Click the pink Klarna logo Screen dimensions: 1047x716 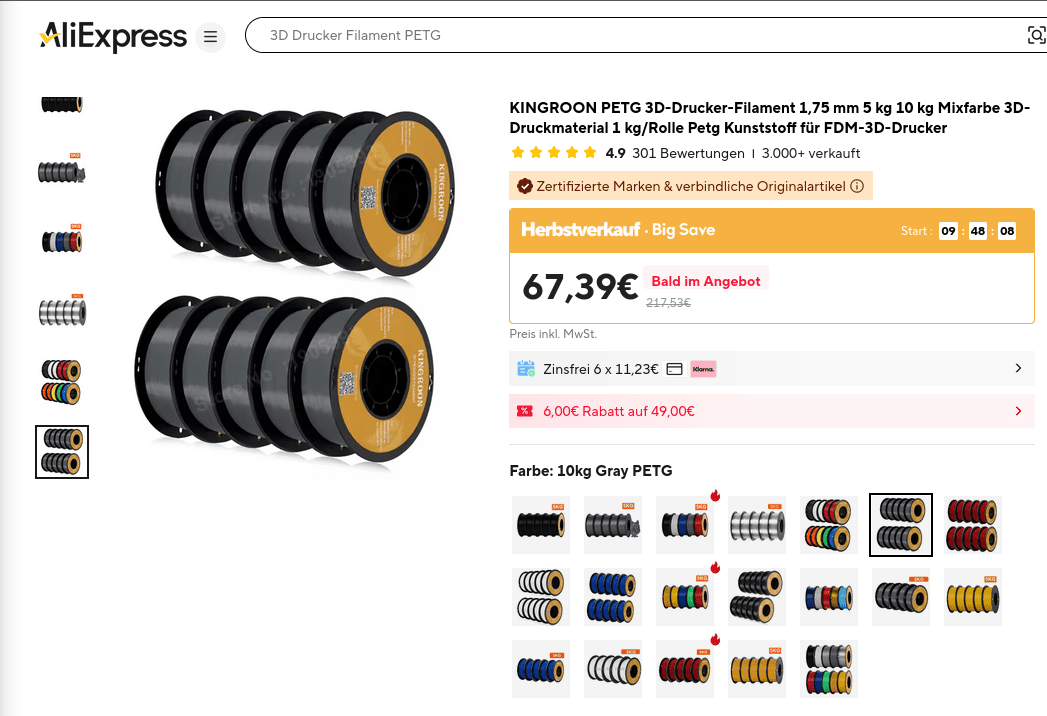(x=703, y=369)
